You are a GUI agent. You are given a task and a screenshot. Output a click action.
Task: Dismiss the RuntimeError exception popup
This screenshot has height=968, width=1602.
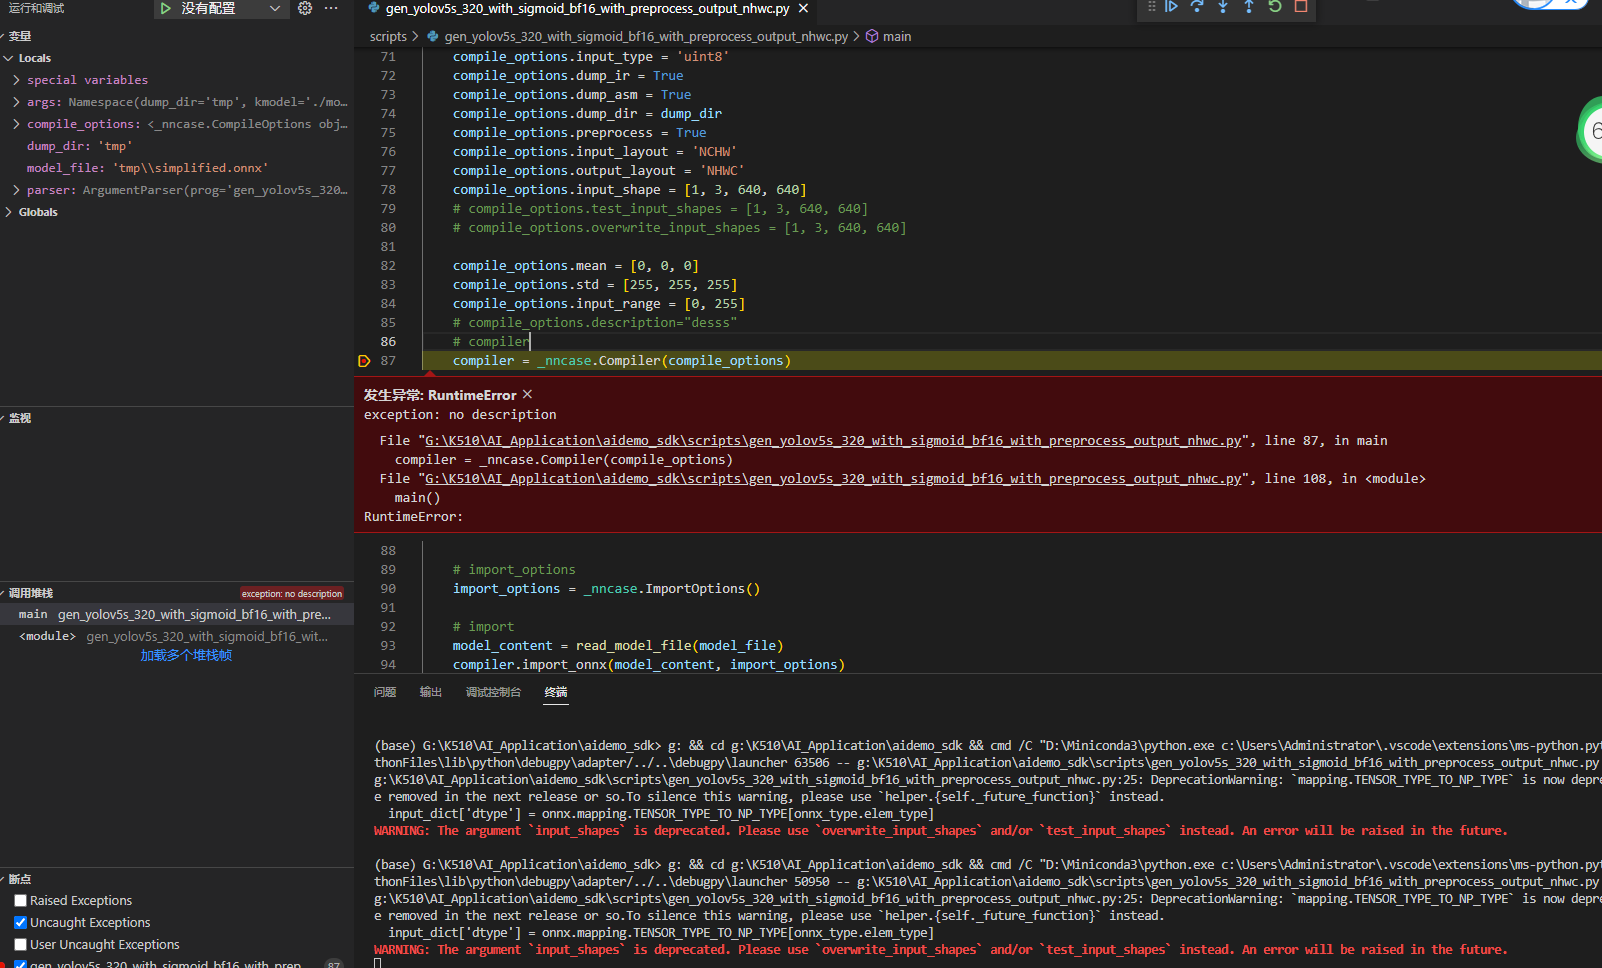(527, 394)
